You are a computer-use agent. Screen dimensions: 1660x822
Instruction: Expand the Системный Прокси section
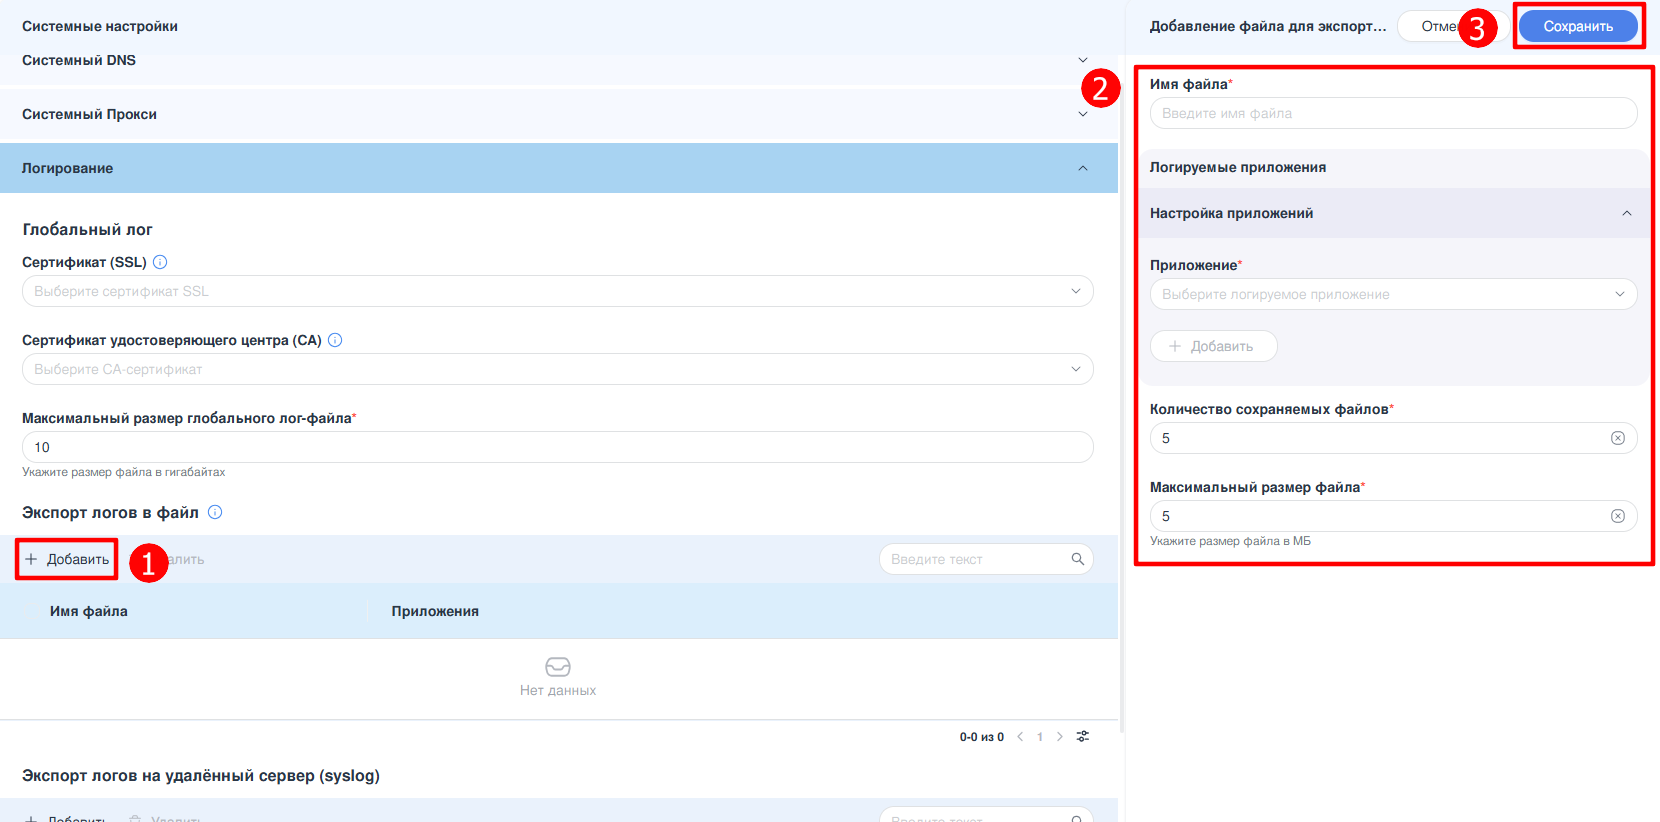click(1082, 114)
